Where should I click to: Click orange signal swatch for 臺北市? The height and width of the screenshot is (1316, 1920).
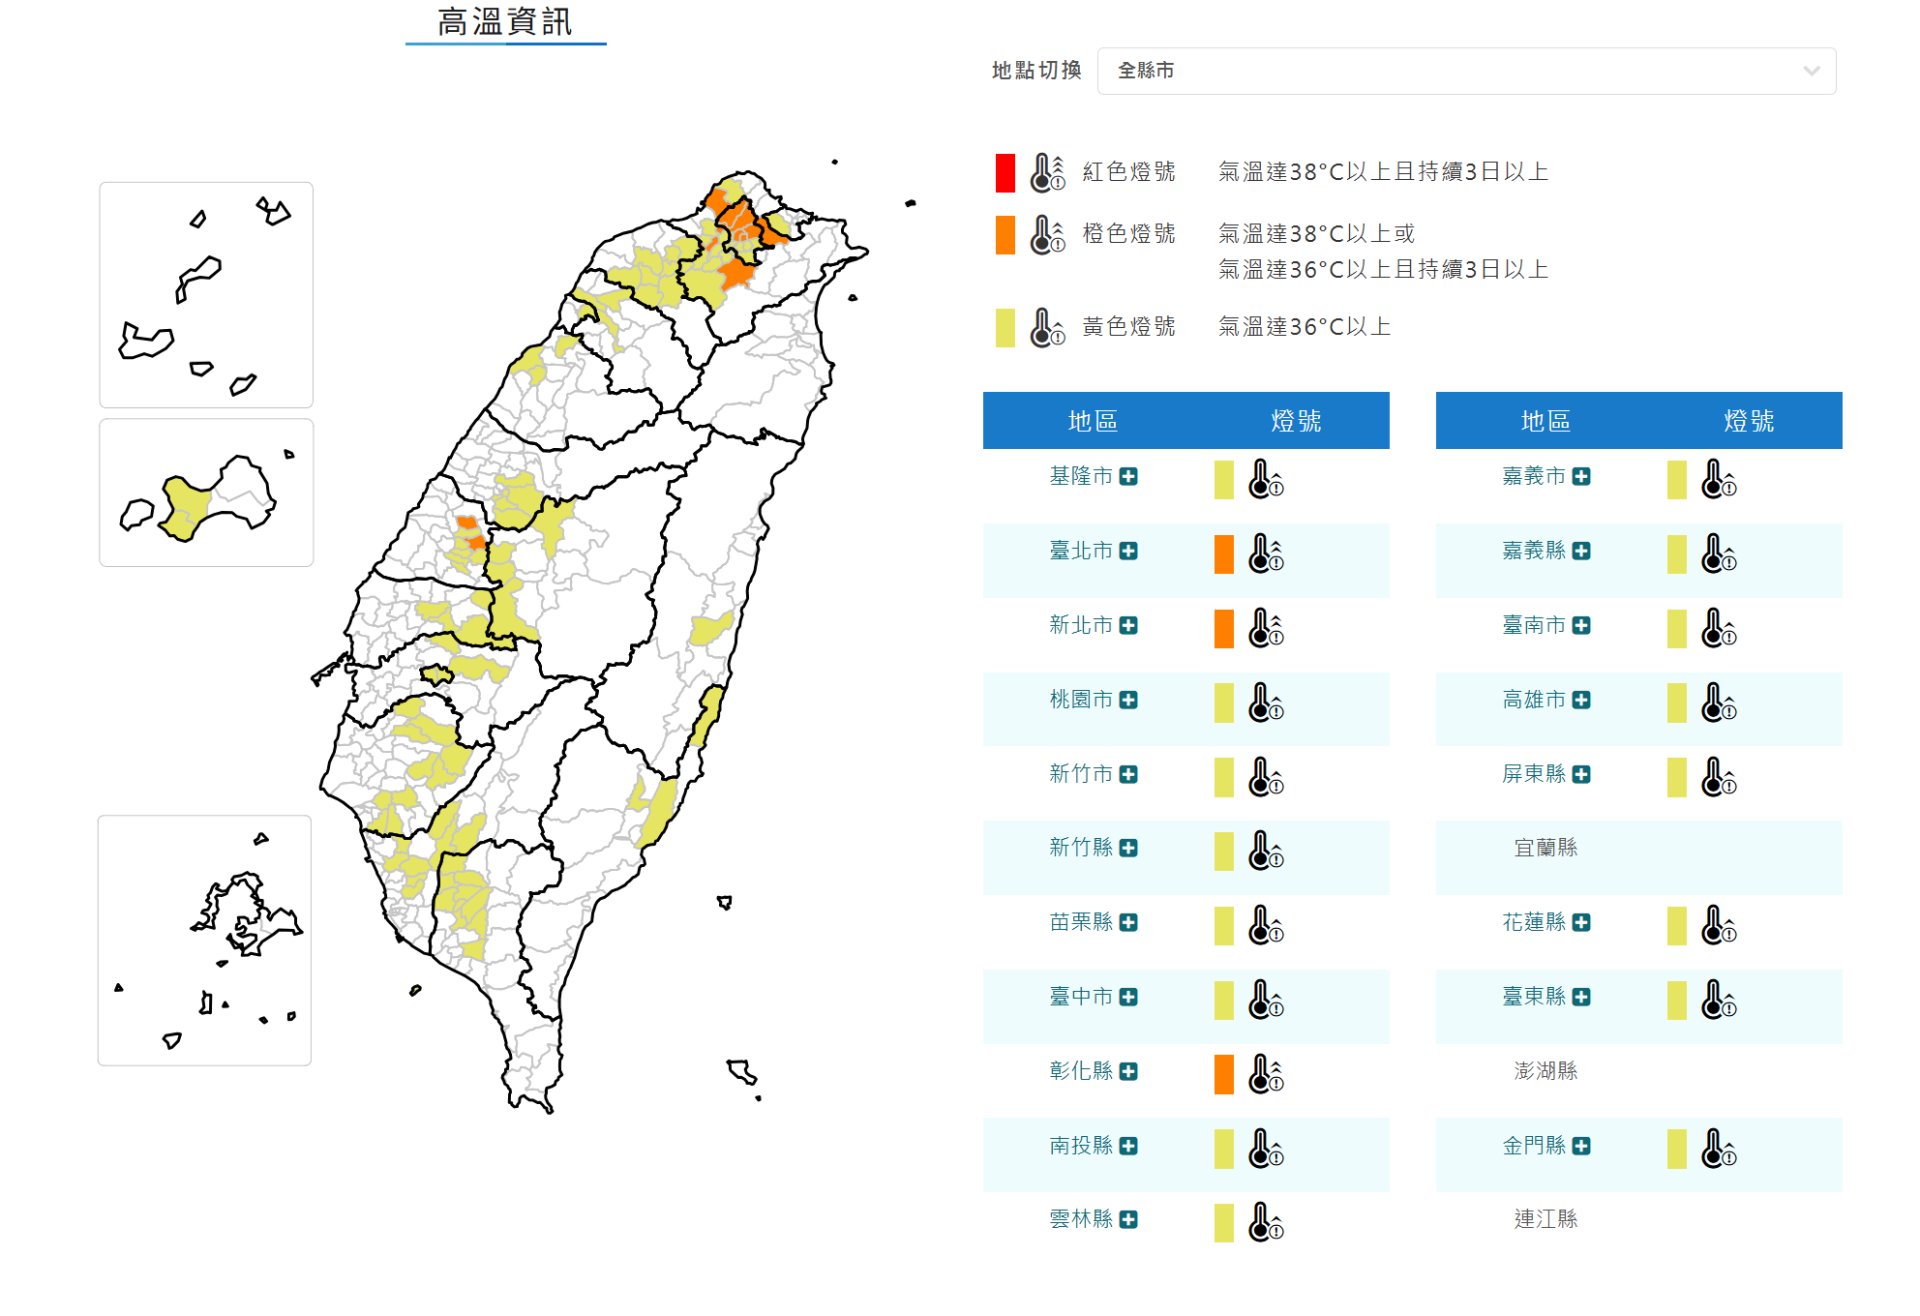(1223, 554)
